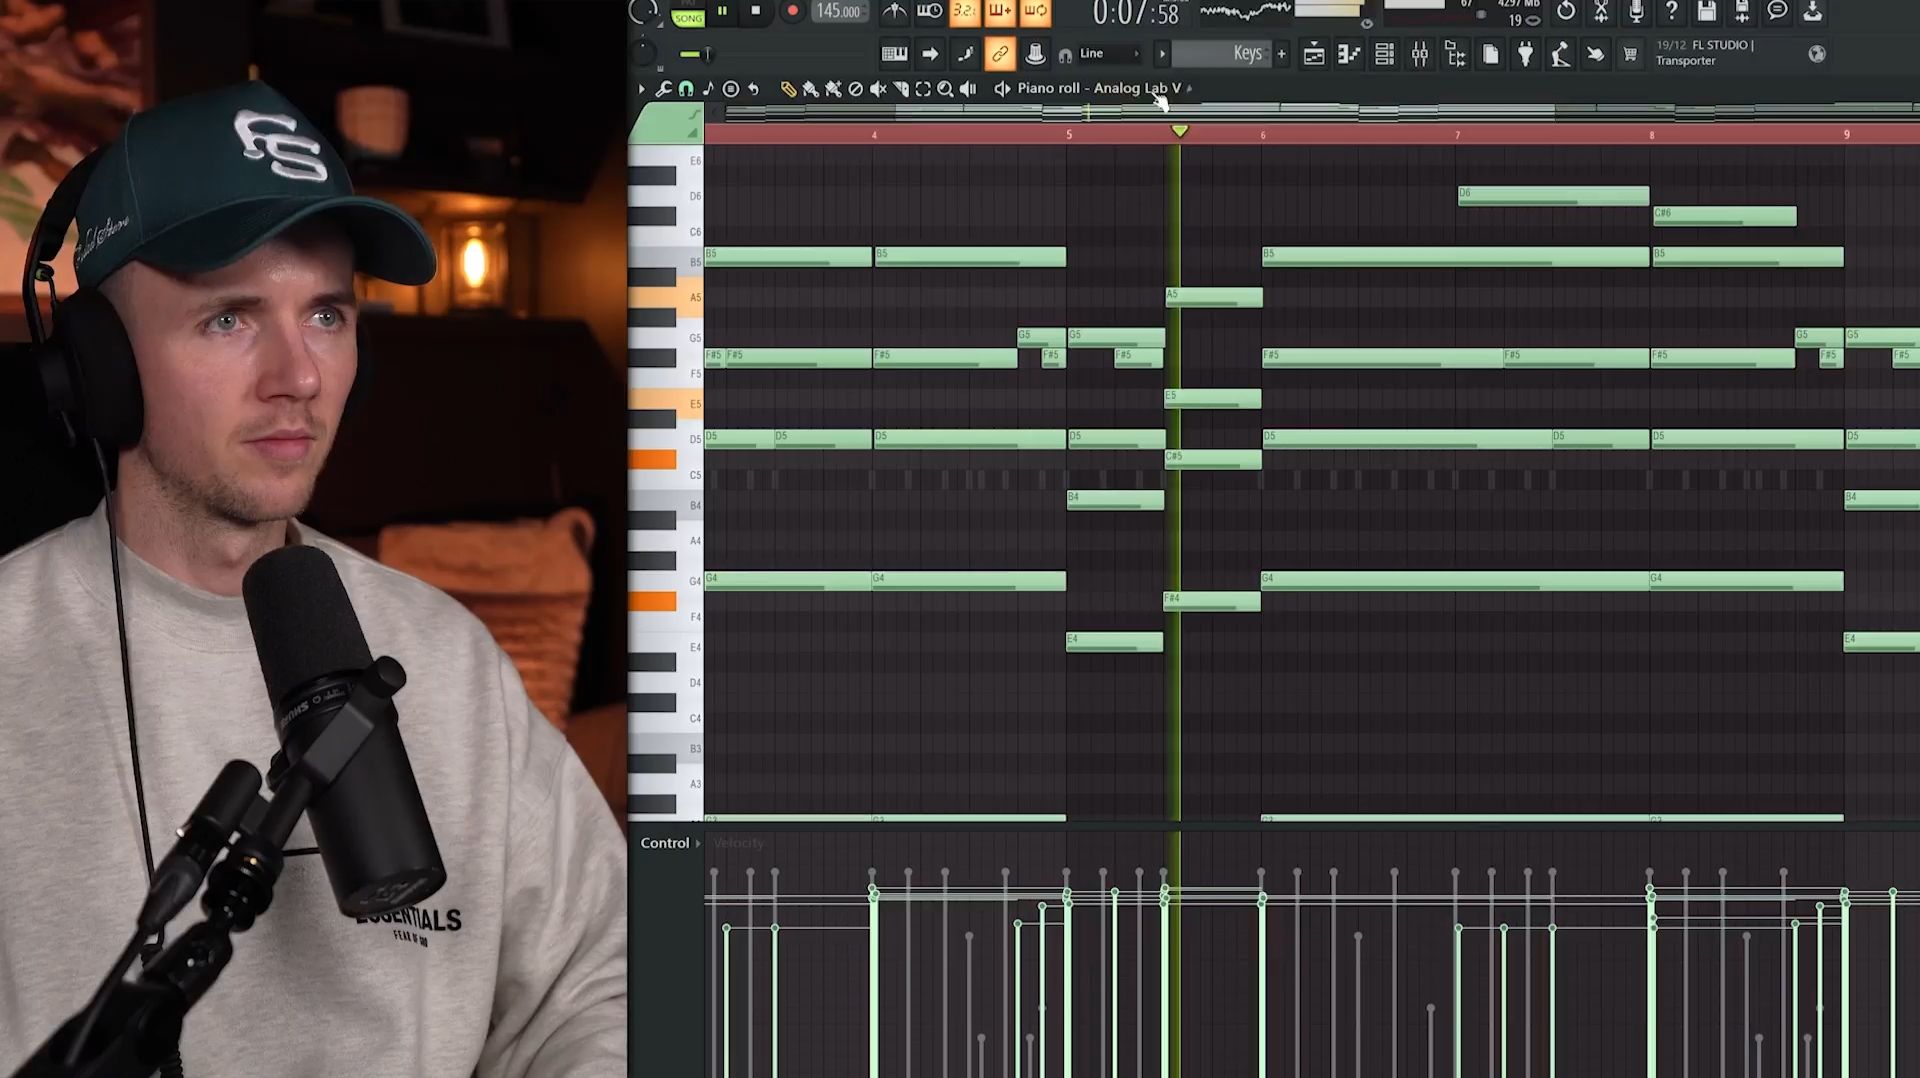1920x1078 pixels.
Task: Select the F#4 note at the playhead
Action: [x=1212, y=601]
